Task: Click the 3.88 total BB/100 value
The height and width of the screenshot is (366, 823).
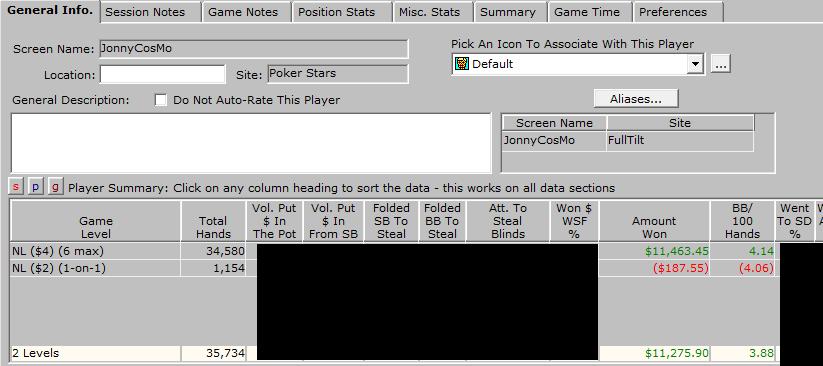Action: (742, 353)
